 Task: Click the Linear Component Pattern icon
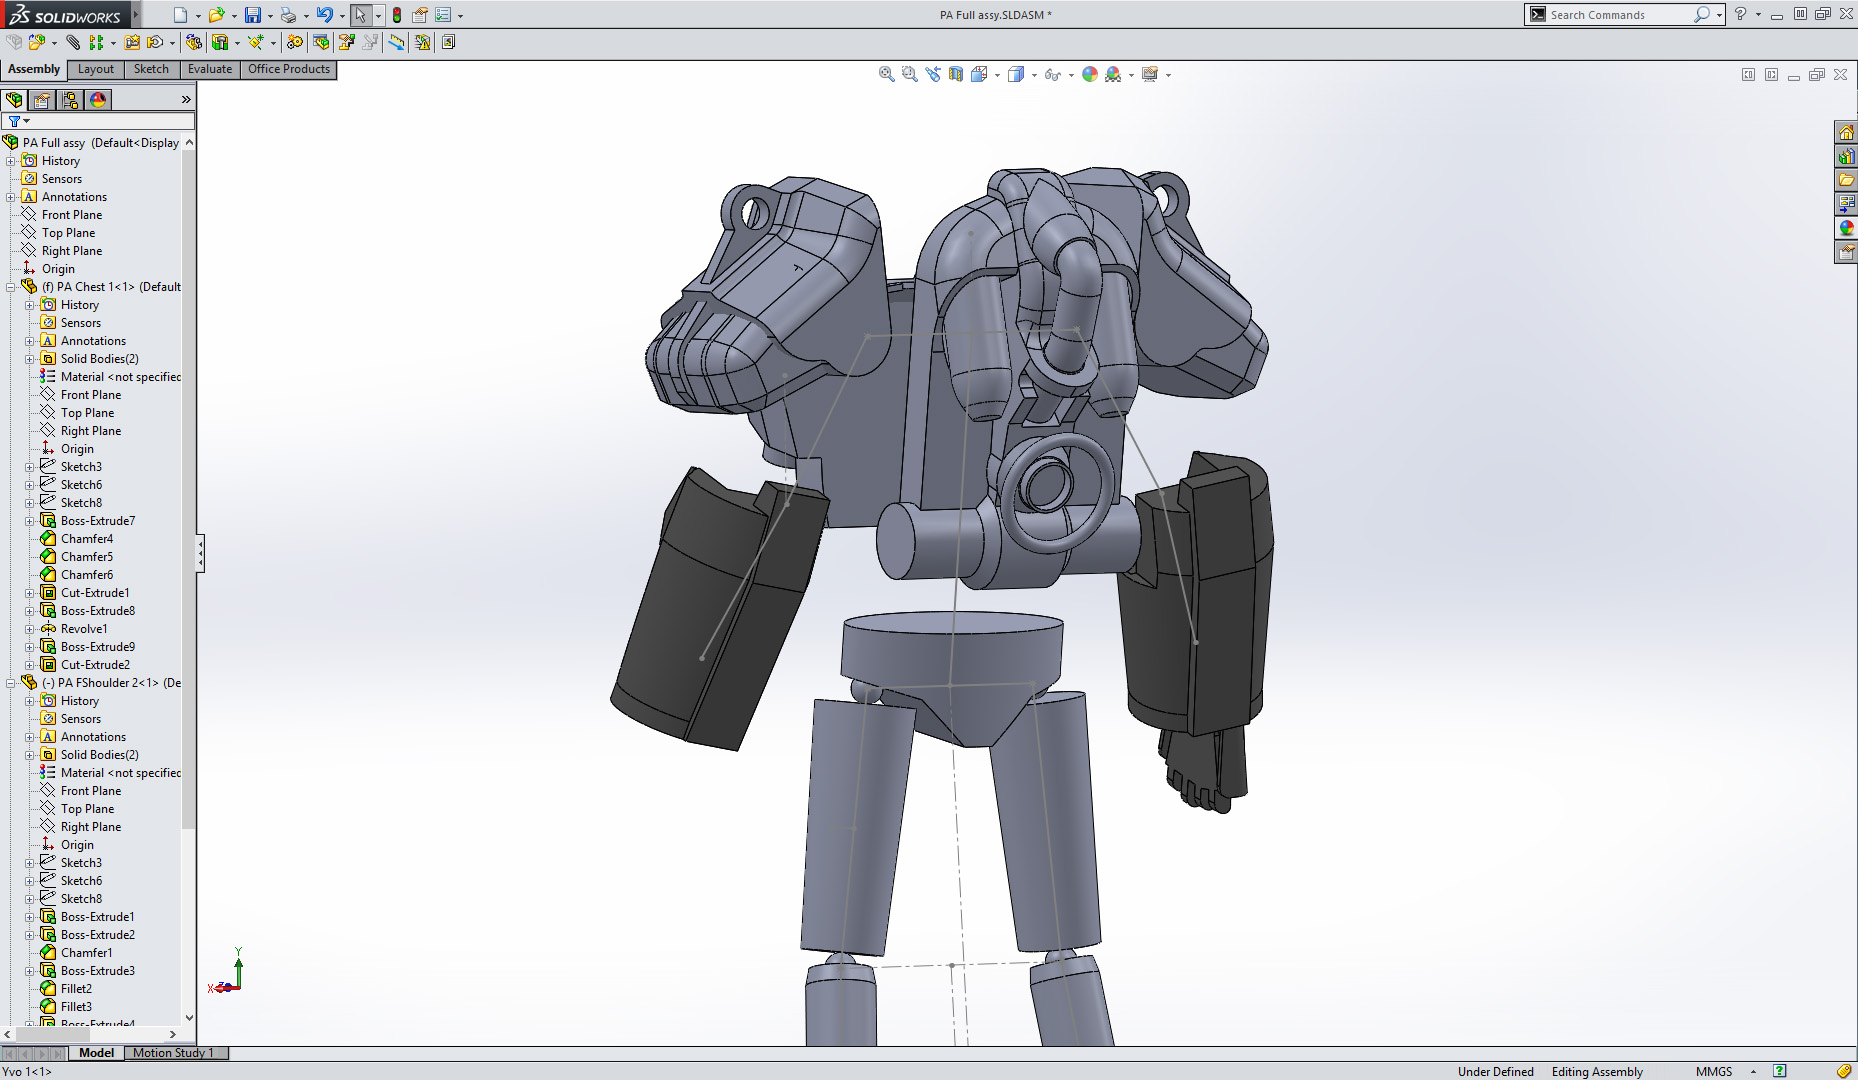[x=96, y=42]
